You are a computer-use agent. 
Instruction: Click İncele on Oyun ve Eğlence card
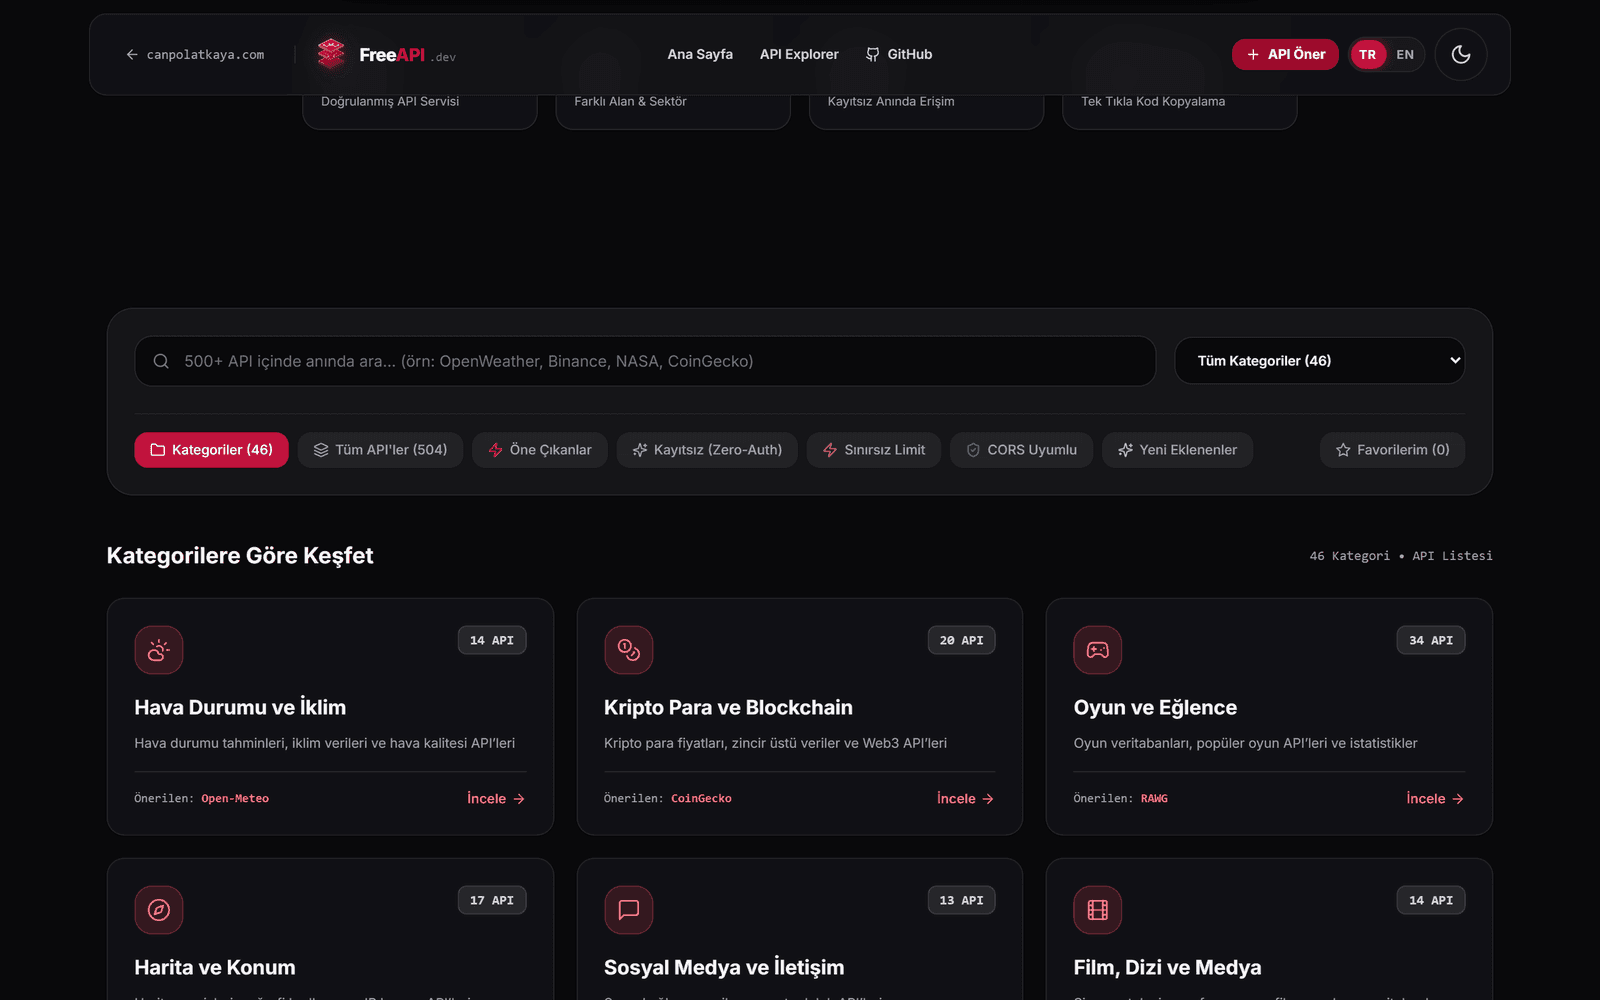tap(1435, 799)
